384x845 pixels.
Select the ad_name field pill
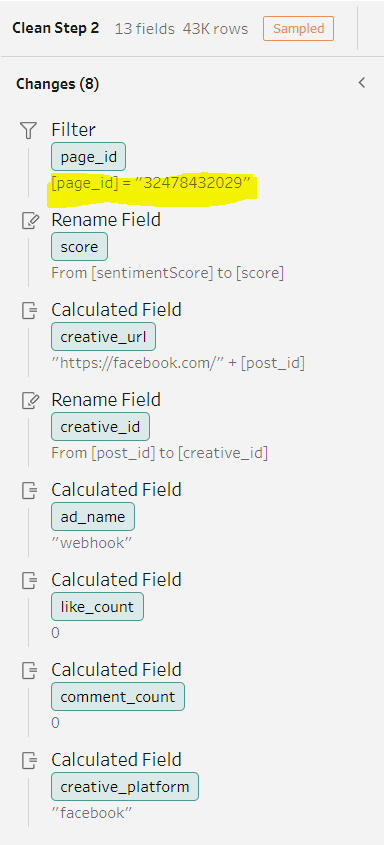[93, 517]
